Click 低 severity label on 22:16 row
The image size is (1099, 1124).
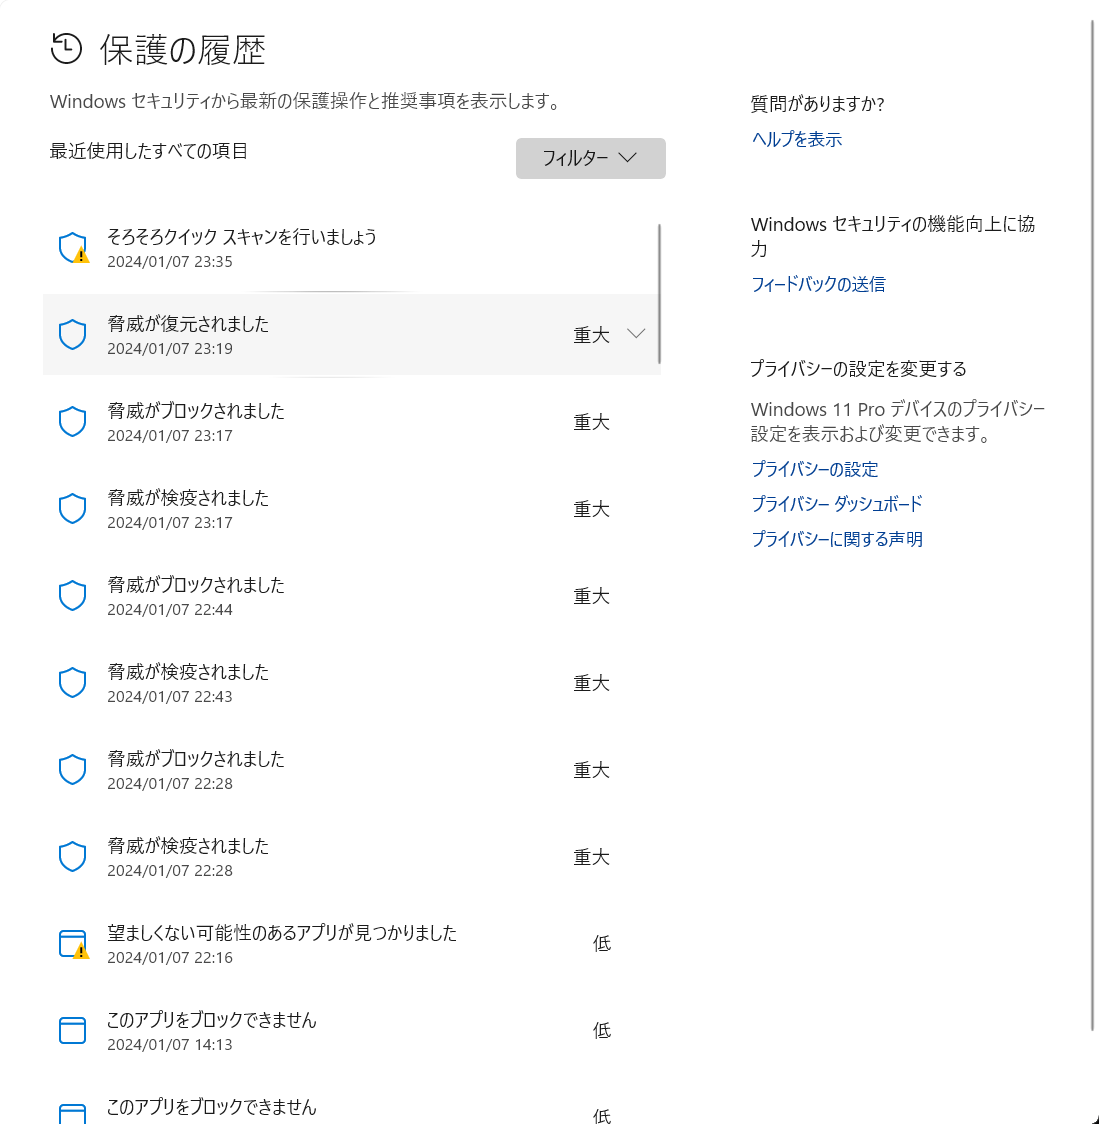(x=601, y=943)
